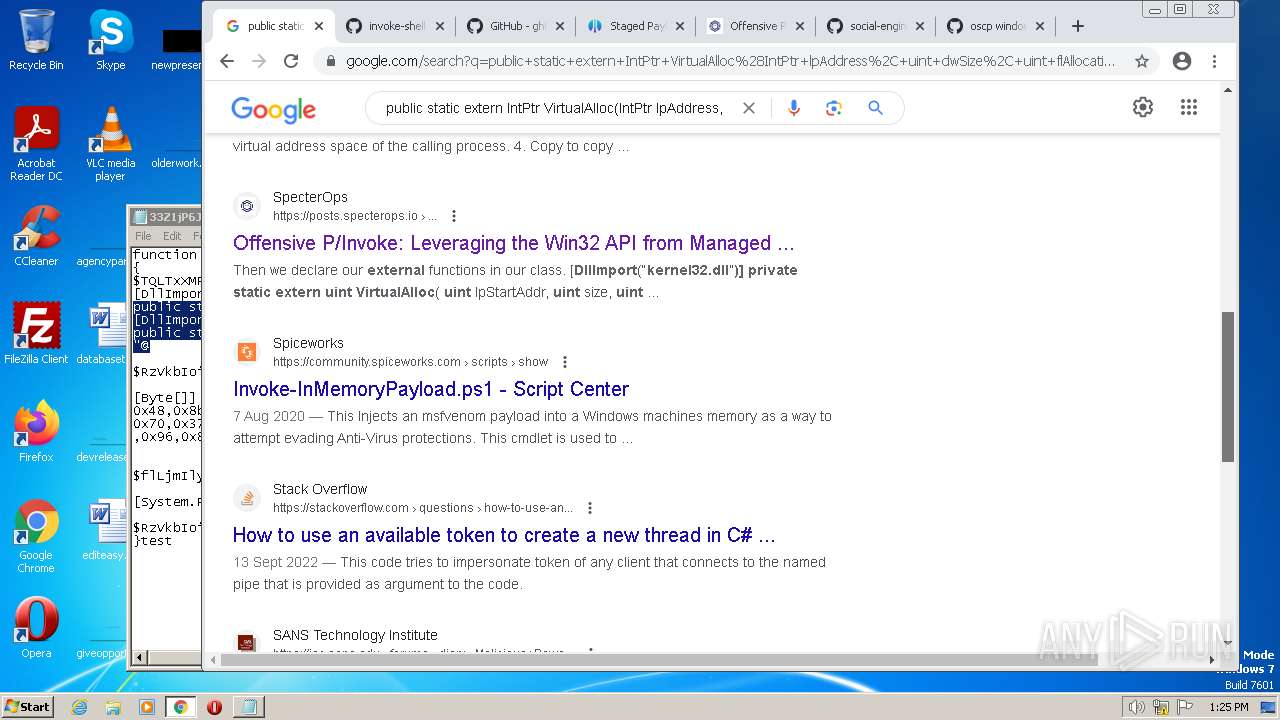Open the Edit menu in Notepad
Screen dimensions: 1280x720
[172, 236]
